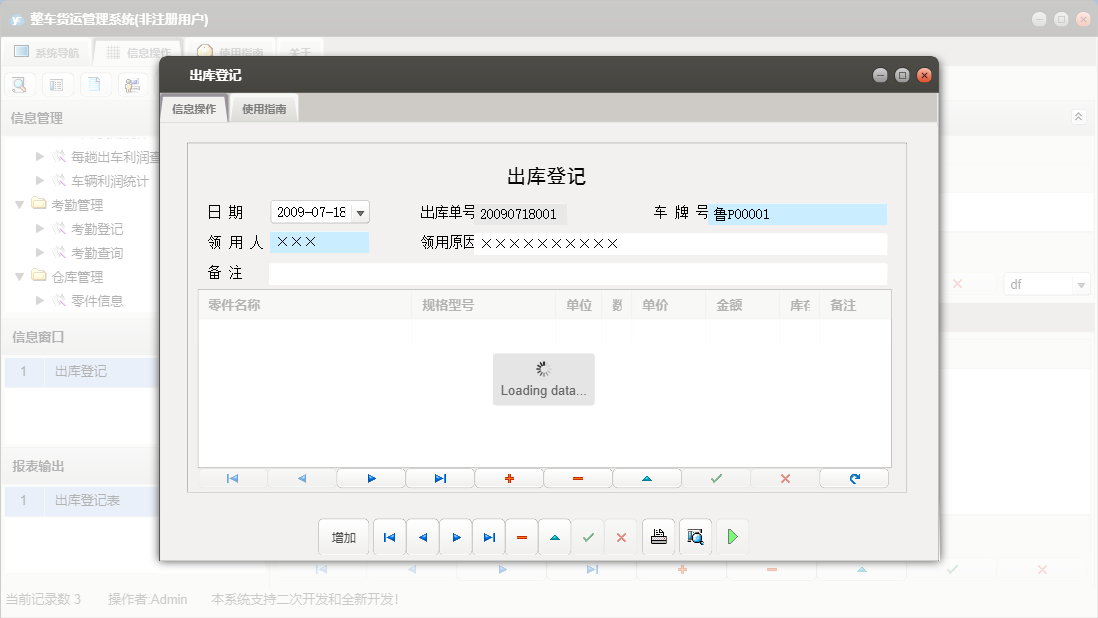Open printing via the printer icon
Image resolution: width=1098 pixels, height=618 pixels.
(x=658, y=537)
